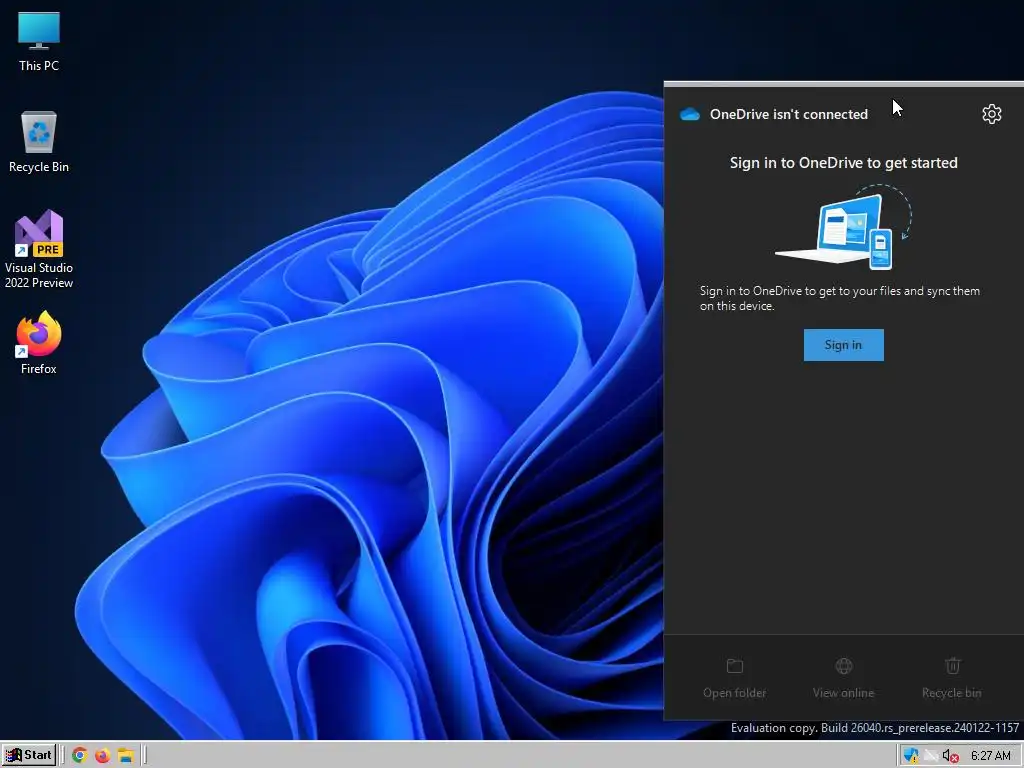Select Visual Studio 2022 Preview shortcut
This screenshot has width=1024, height=768.
tap(39, 249)
